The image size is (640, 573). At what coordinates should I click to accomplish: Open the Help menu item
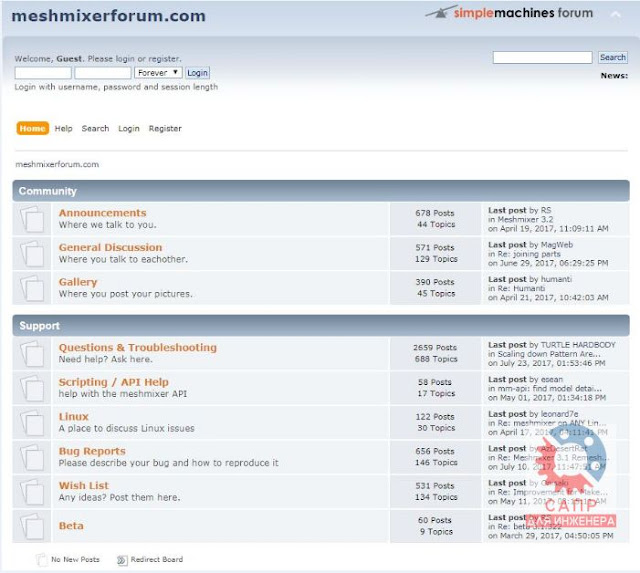coord(63,128)
